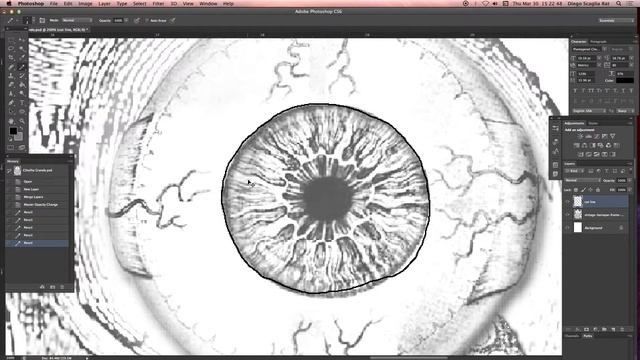The width and height of the screenshot is (640, 360).
Task: Open the font family dropdown
Action: tap(589, 49)
